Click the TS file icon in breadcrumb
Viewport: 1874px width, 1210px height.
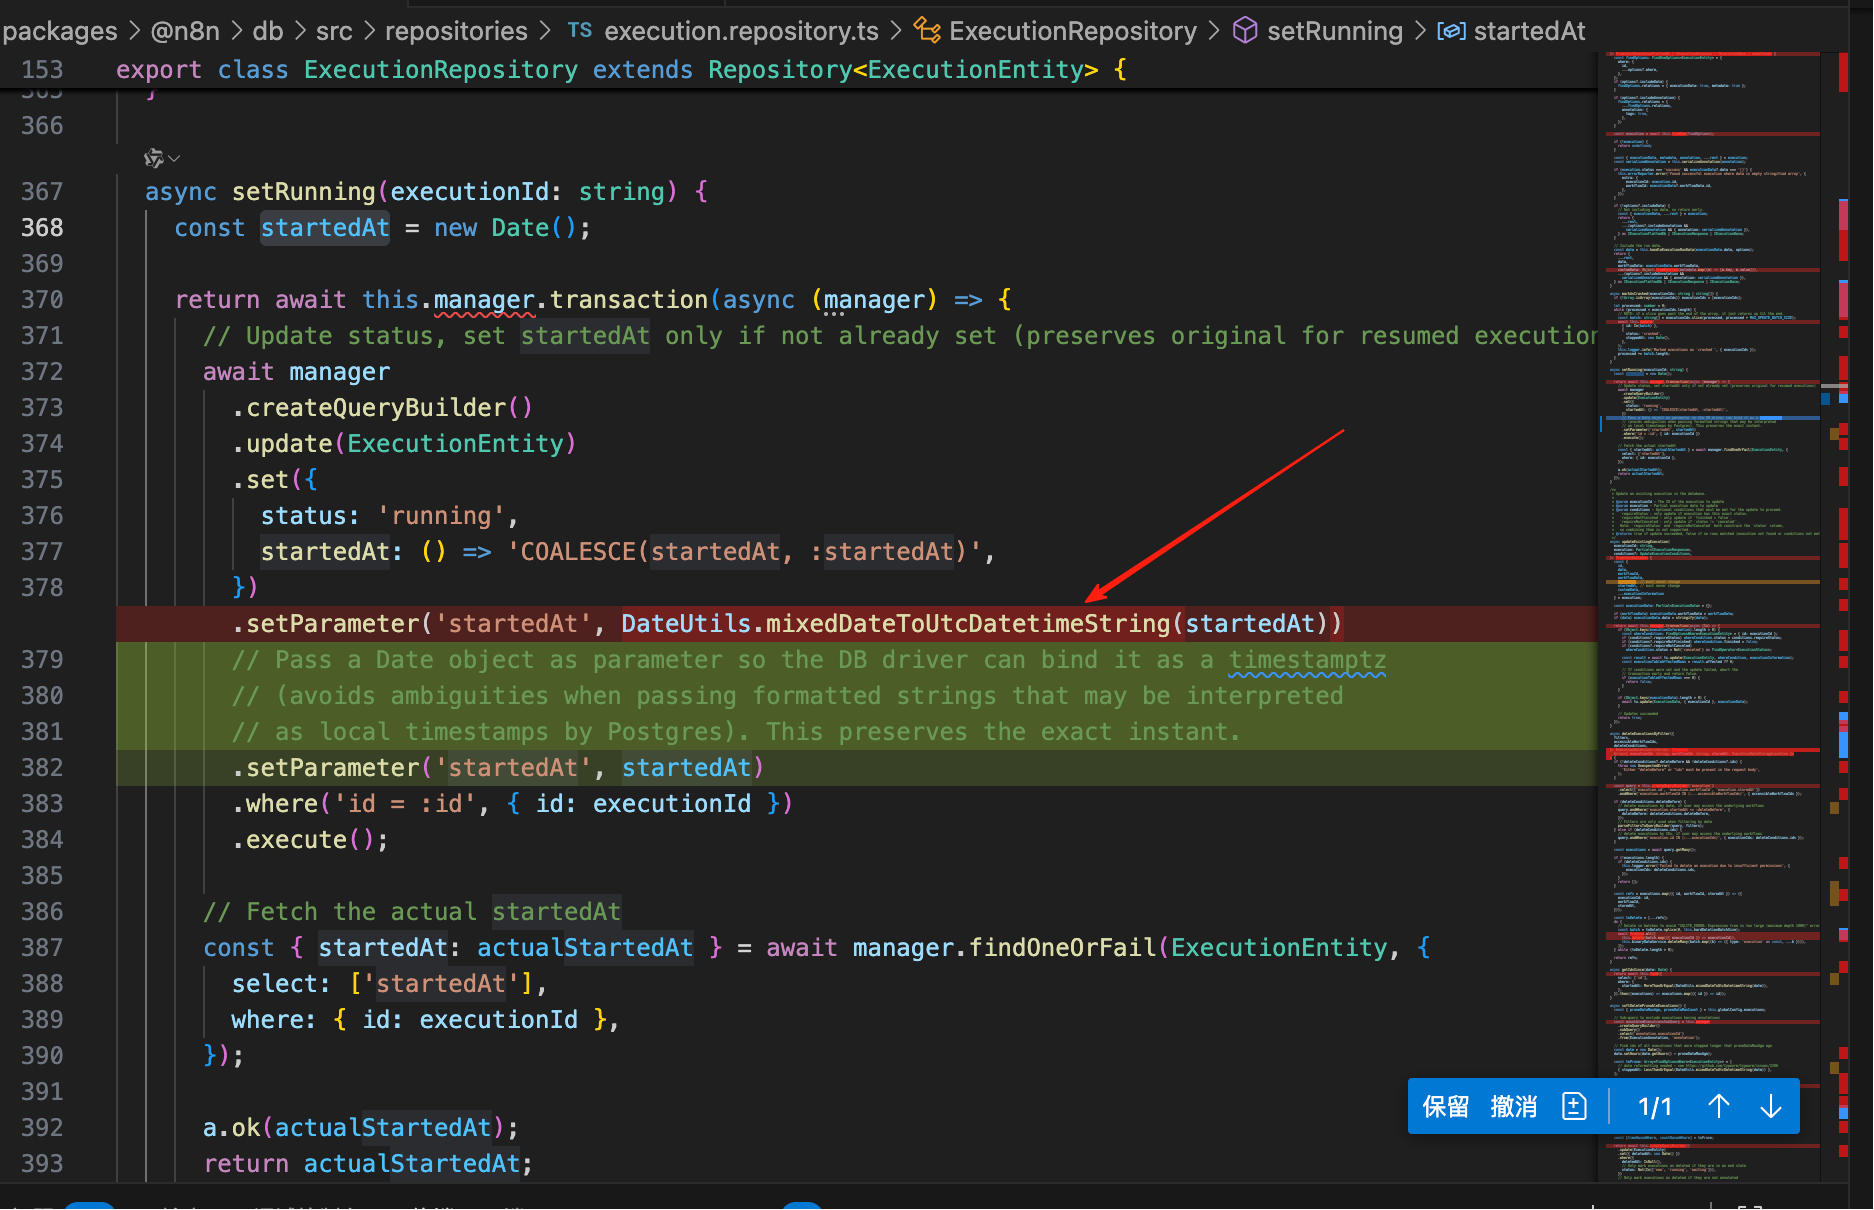pos(580,30)
